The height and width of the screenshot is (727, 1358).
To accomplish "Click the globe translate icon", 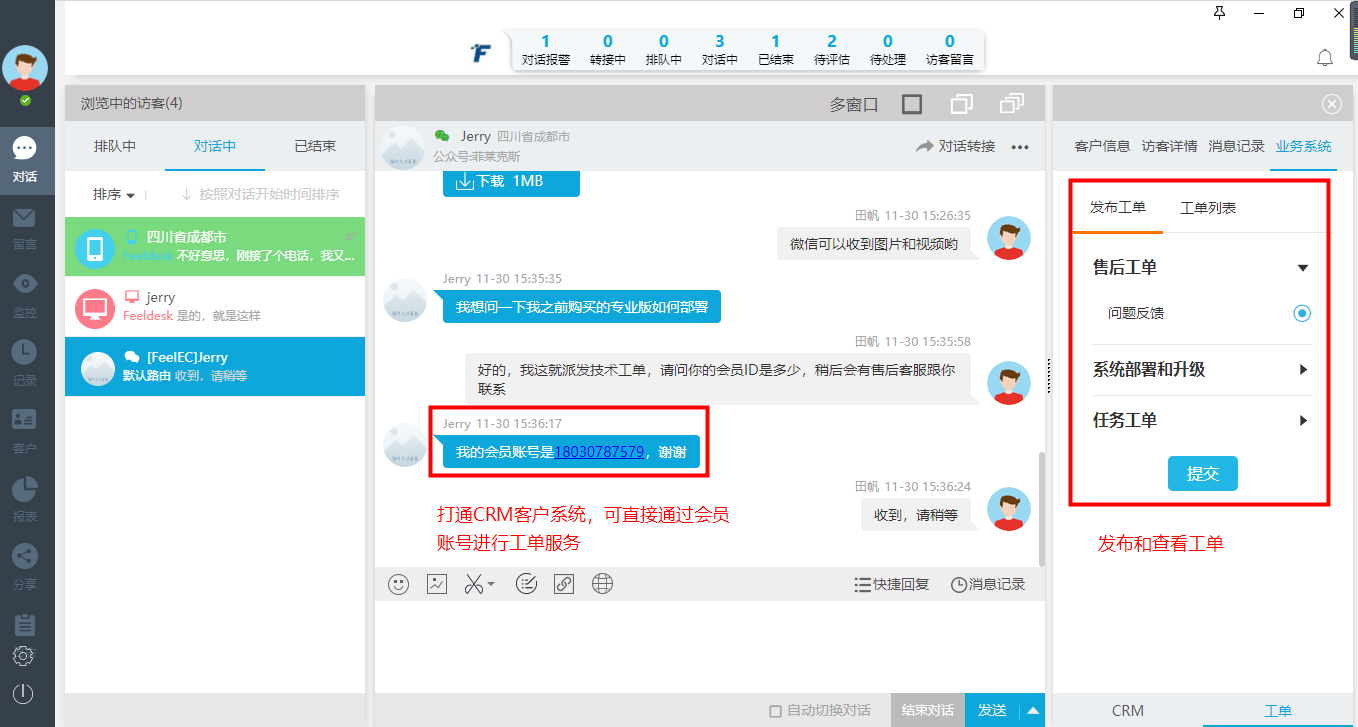I will (x=602, y=585).
